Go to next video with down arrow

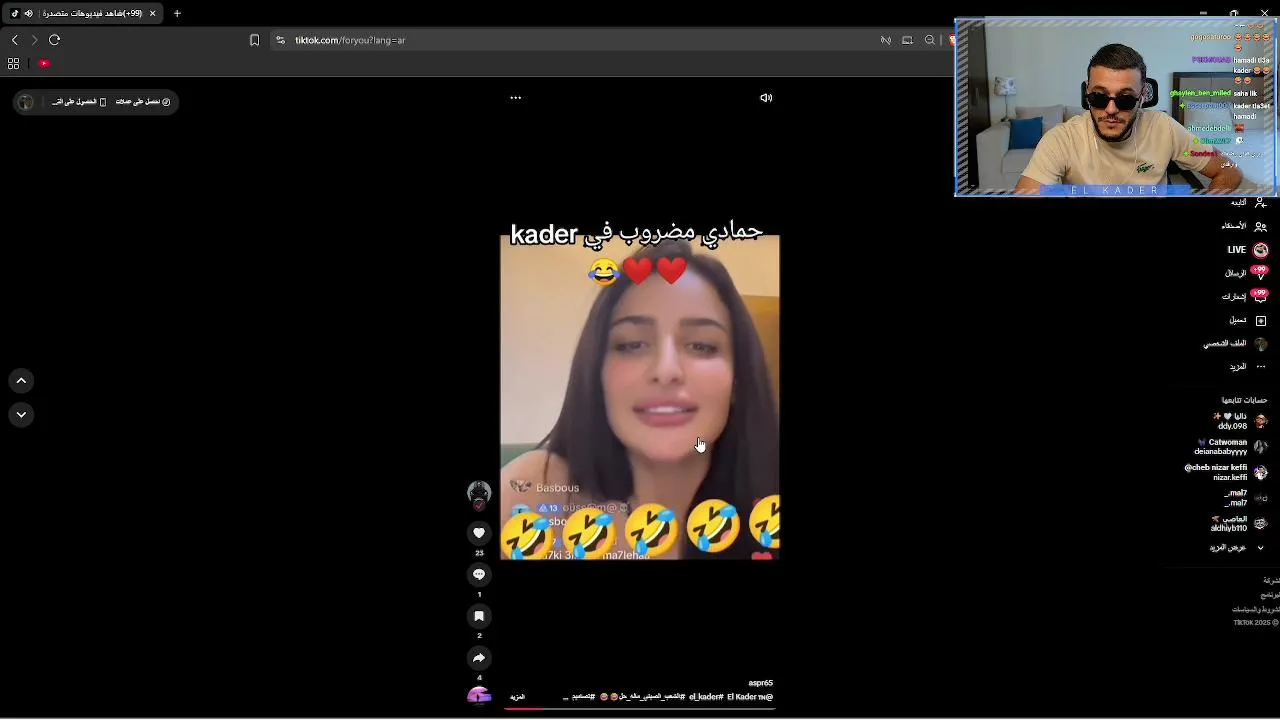click(21, 414)
